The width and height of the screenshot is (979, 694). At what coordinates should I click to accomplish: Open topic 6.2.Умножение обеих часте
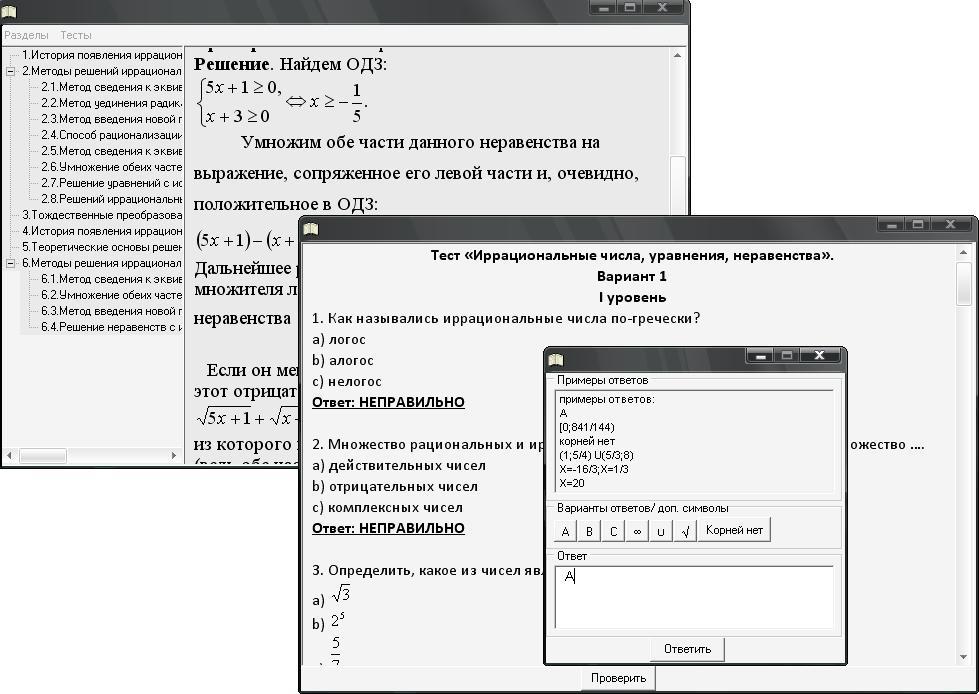click(111, 295)
